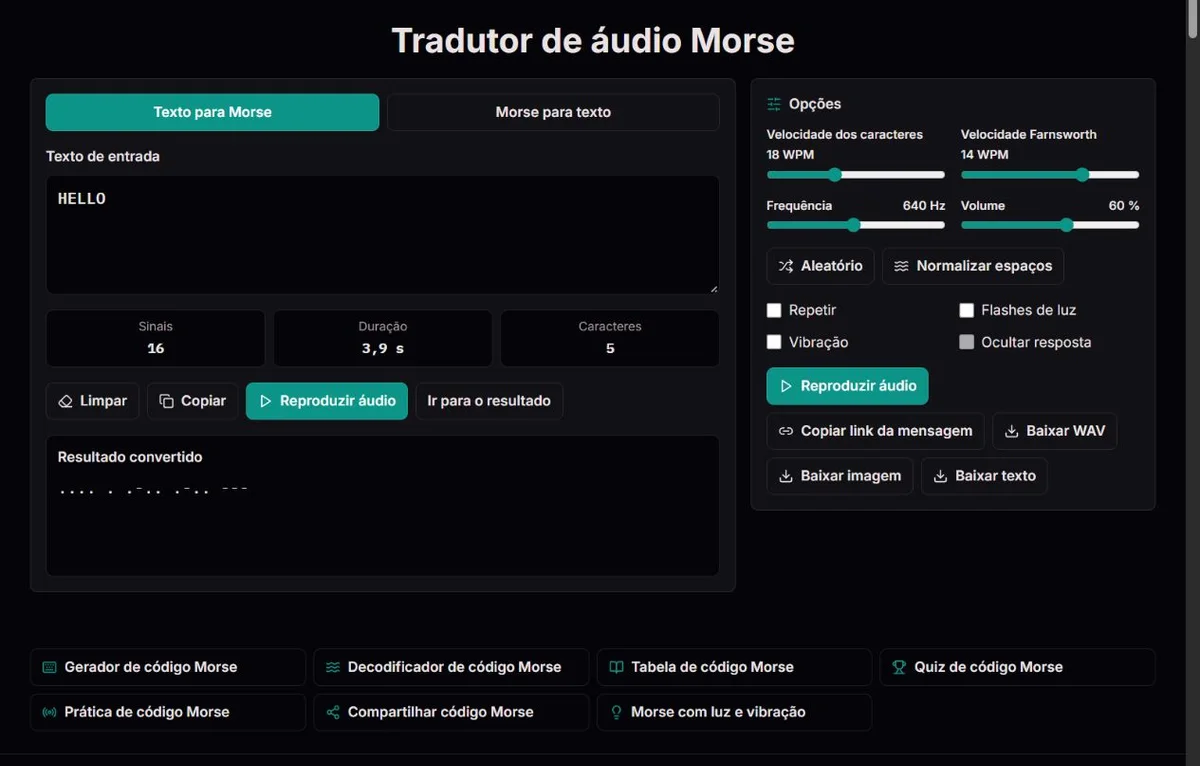Image resolution: width=1200 pixels, height=766 pixels.
Task: Click the share icon beside Compartilhar código Morse
Action: click(x=333, y=712)
